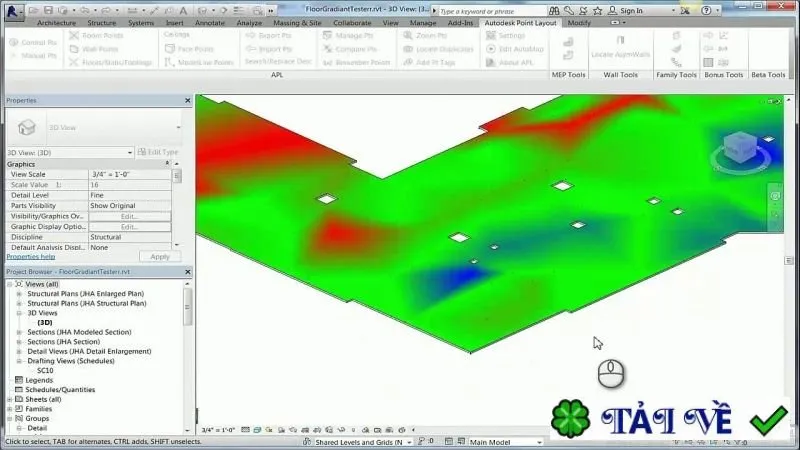The image size is (800, 450).
Task: Expand the Sheets (all) node
Action: coord(10,399)
